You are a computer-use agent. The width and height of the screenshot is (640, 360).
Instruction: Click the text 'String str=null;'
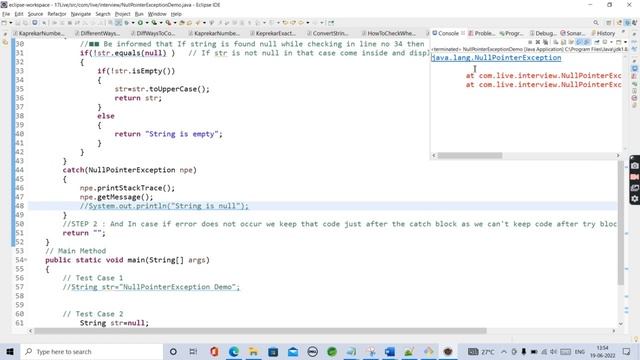tap(114, 323)
